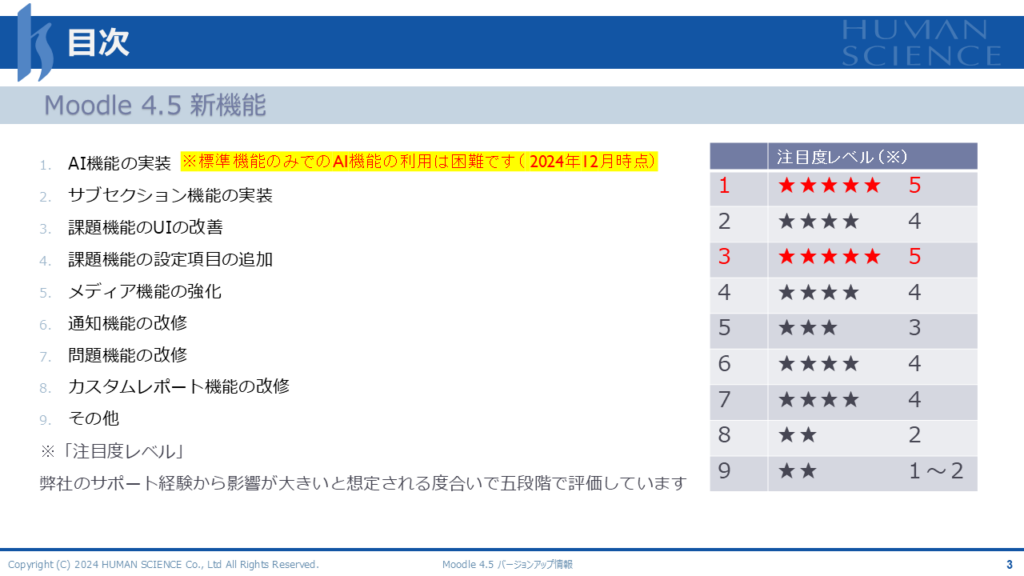Viewport: 1024px width, 576px height.
Task: Select the five red stars in table row 1
Action: 829,185
